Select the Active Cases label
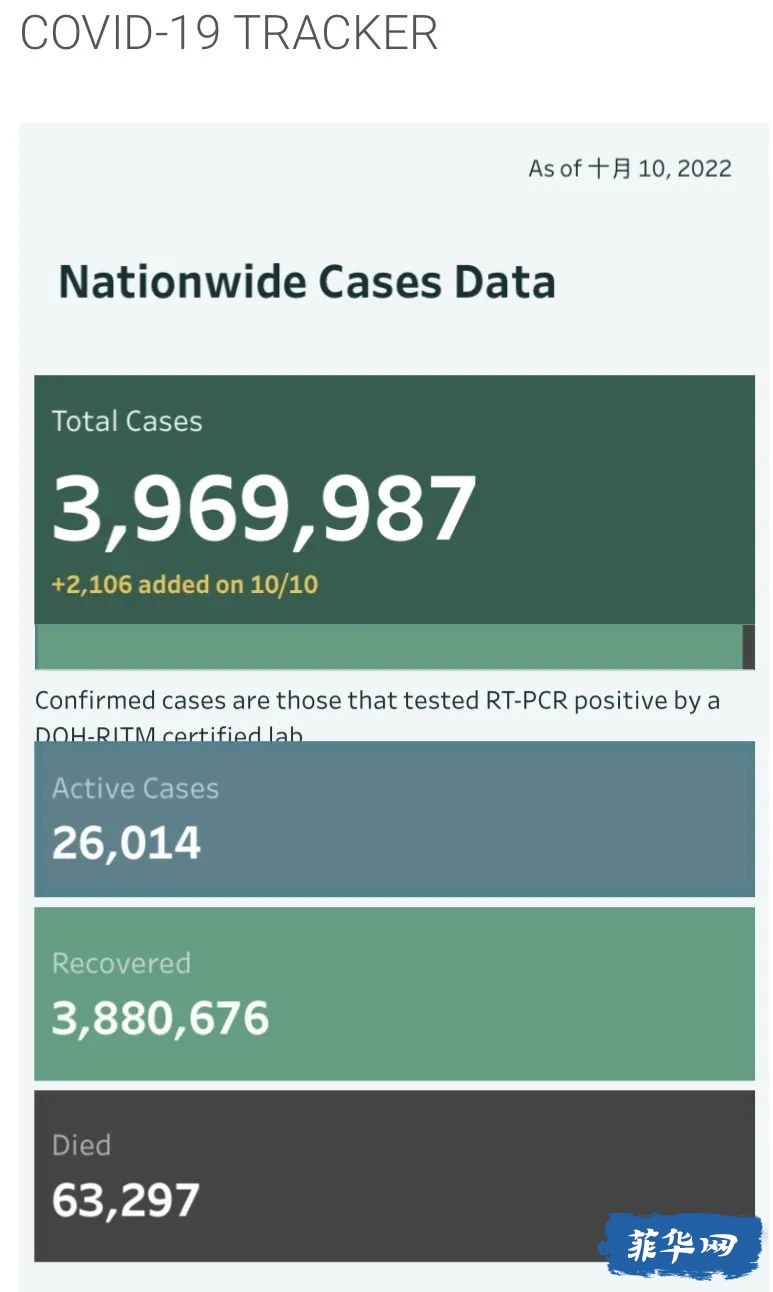The height and width of the screenshot is (1292, 773). (135, 789)
